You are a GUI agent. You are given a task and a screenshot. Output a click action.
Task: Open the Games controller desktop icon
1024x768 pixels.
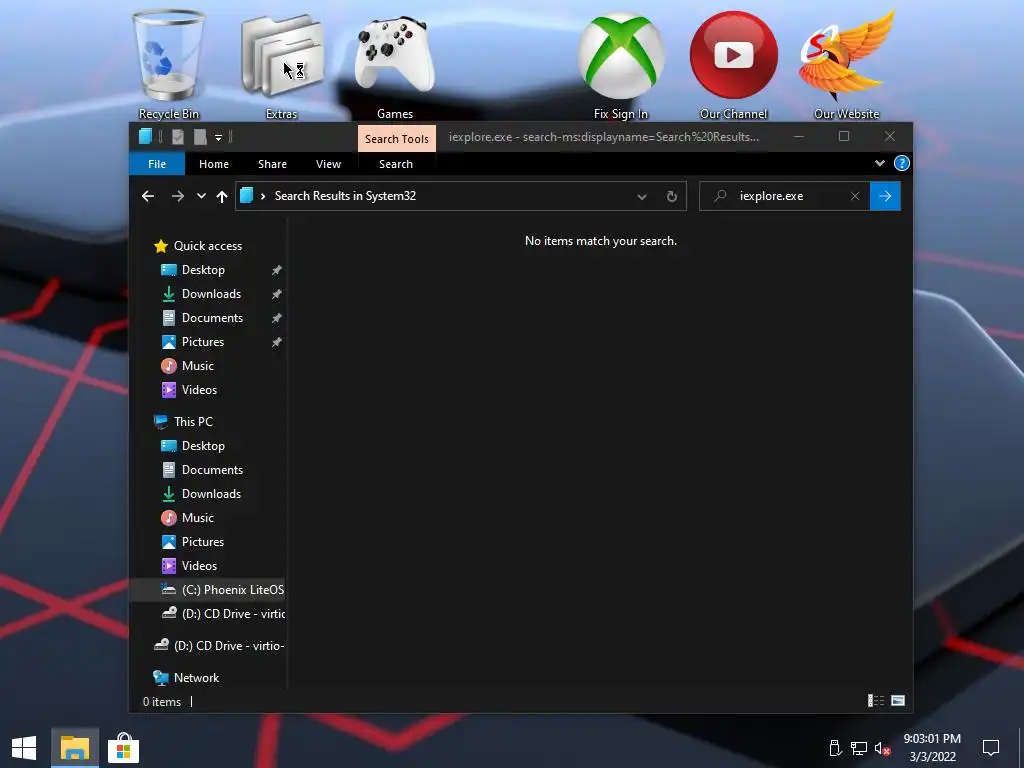click(394, 65)
